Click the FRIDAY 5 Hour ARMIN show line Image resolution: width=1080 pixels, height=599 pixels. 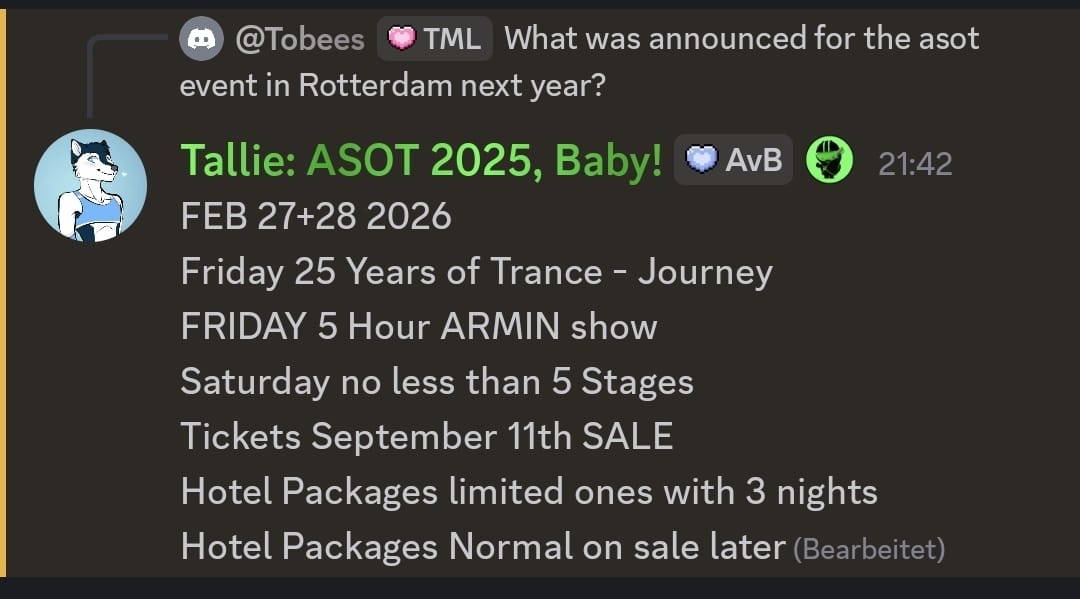click(419, 327)
